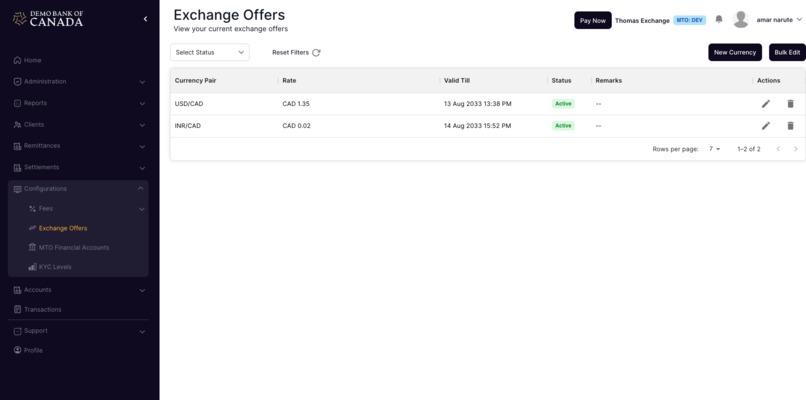Select the Configurations menu item
The image size is (806, 400).
pyautogui.click(x=45, y=189)
